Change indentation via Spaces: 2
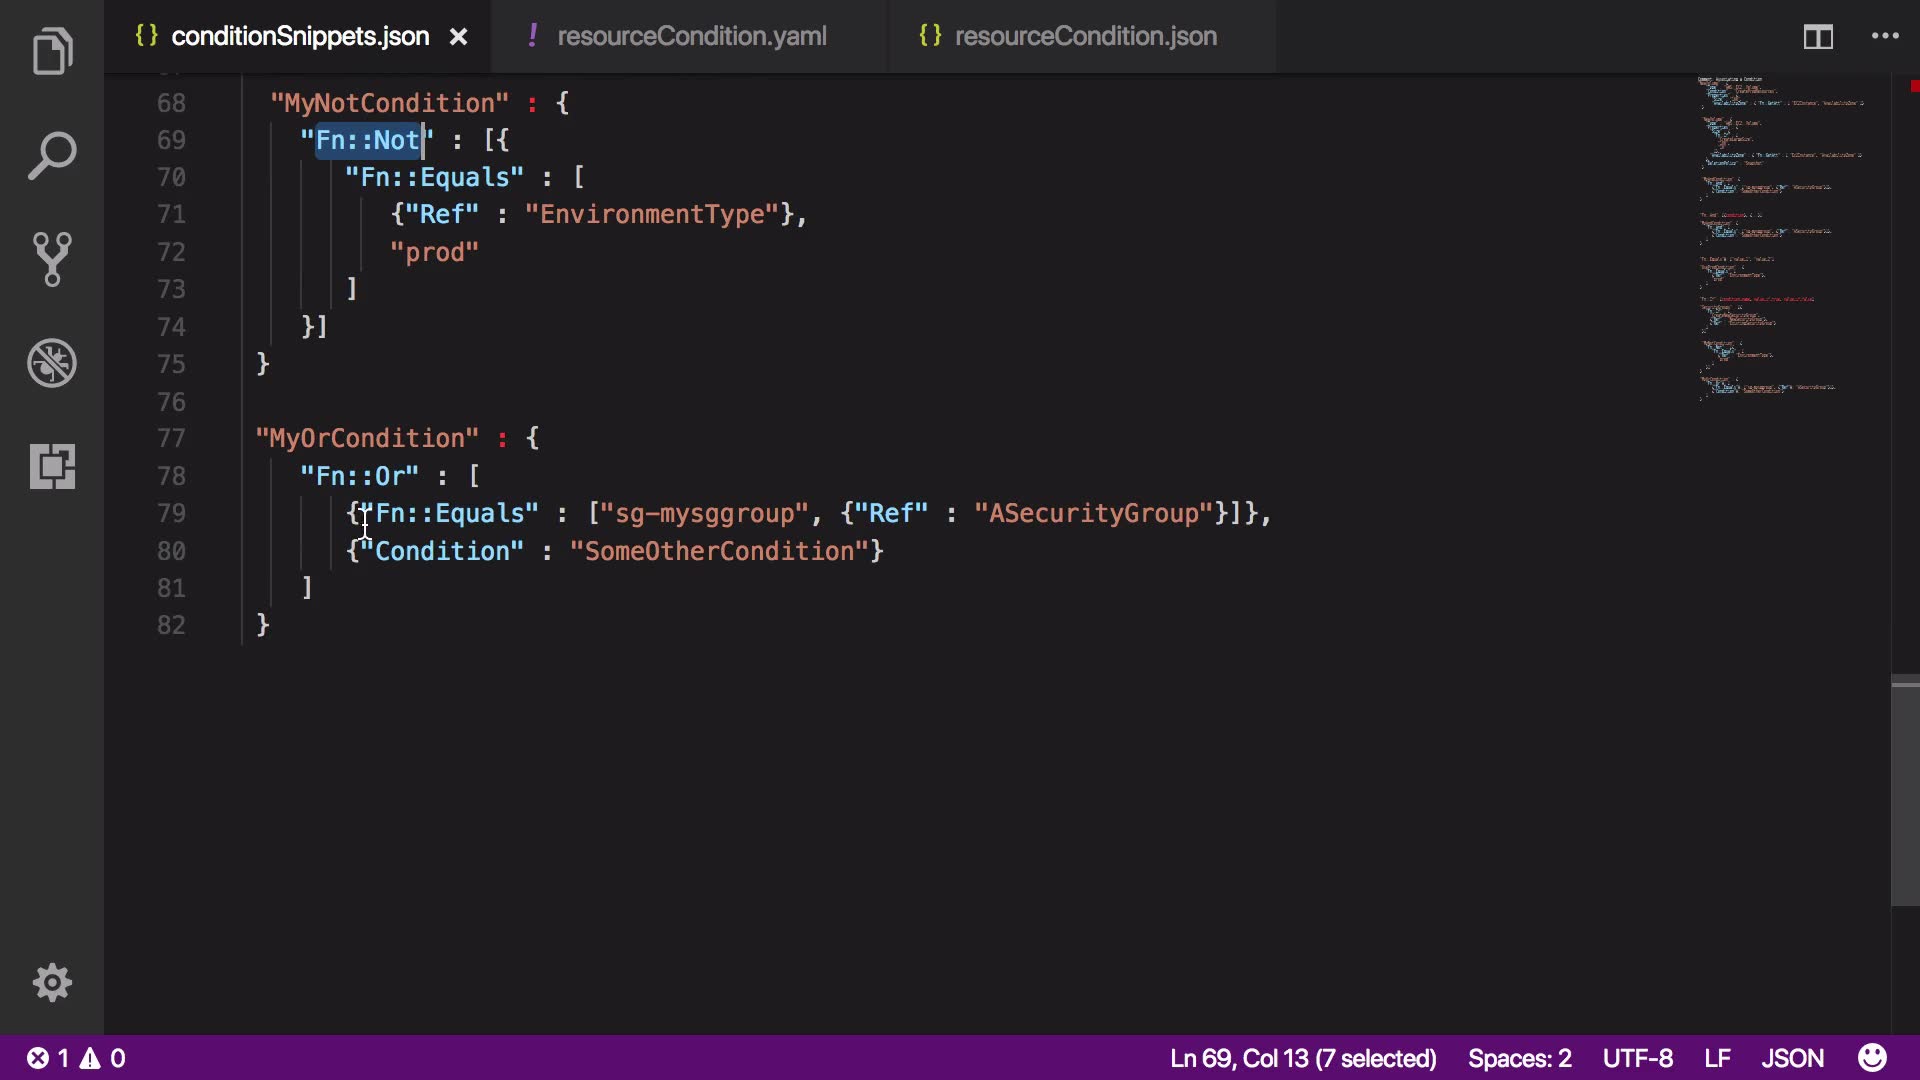The height and width of the screenshot is (1080, 1920). [1519, 1058]
